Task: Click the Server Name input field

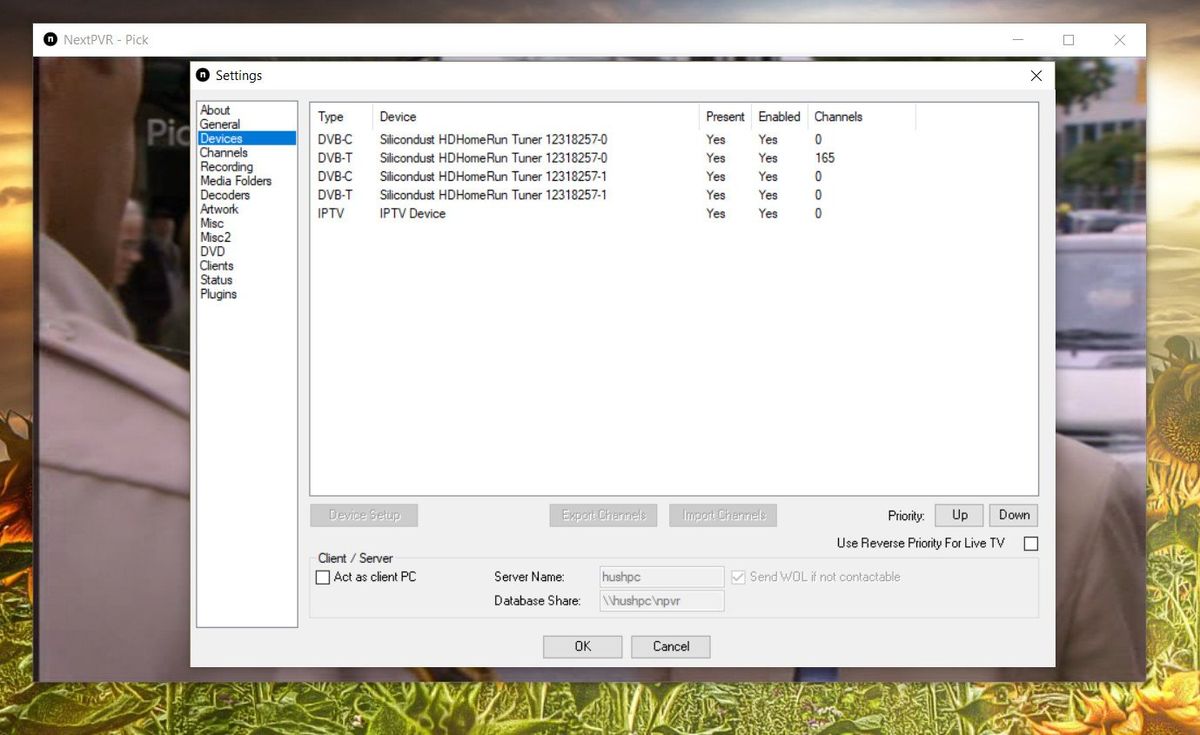Action: point(661,576)
